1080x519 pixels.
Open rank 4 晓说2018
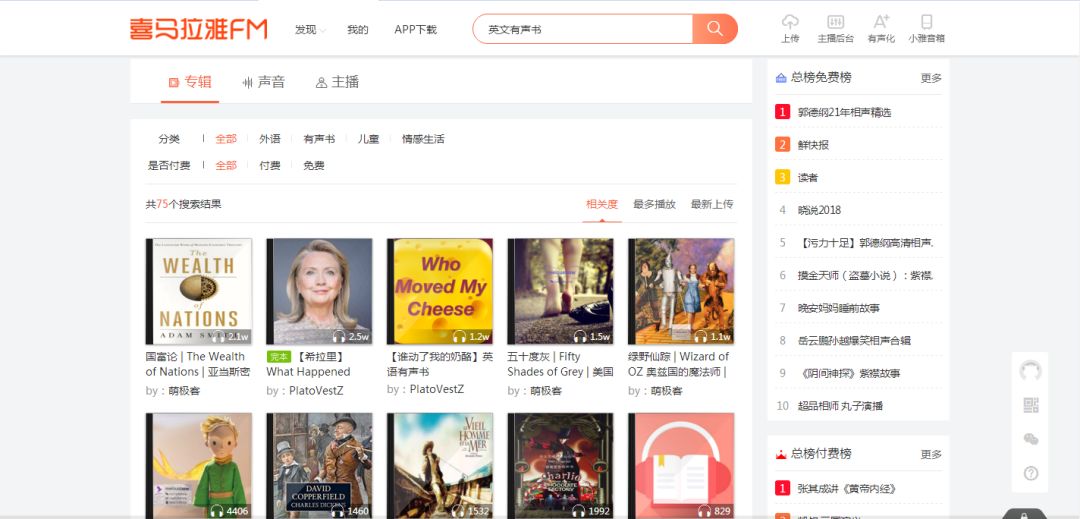820,210
